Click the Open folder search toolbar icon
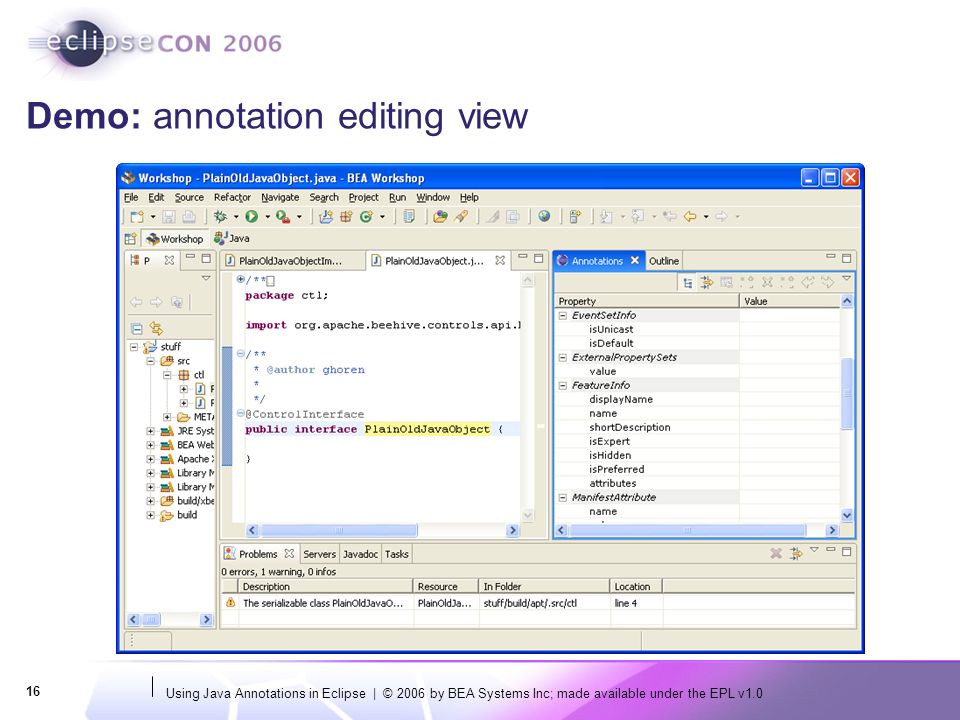The height and width of the screenshot is (720, 960). (x=440, y=217)
